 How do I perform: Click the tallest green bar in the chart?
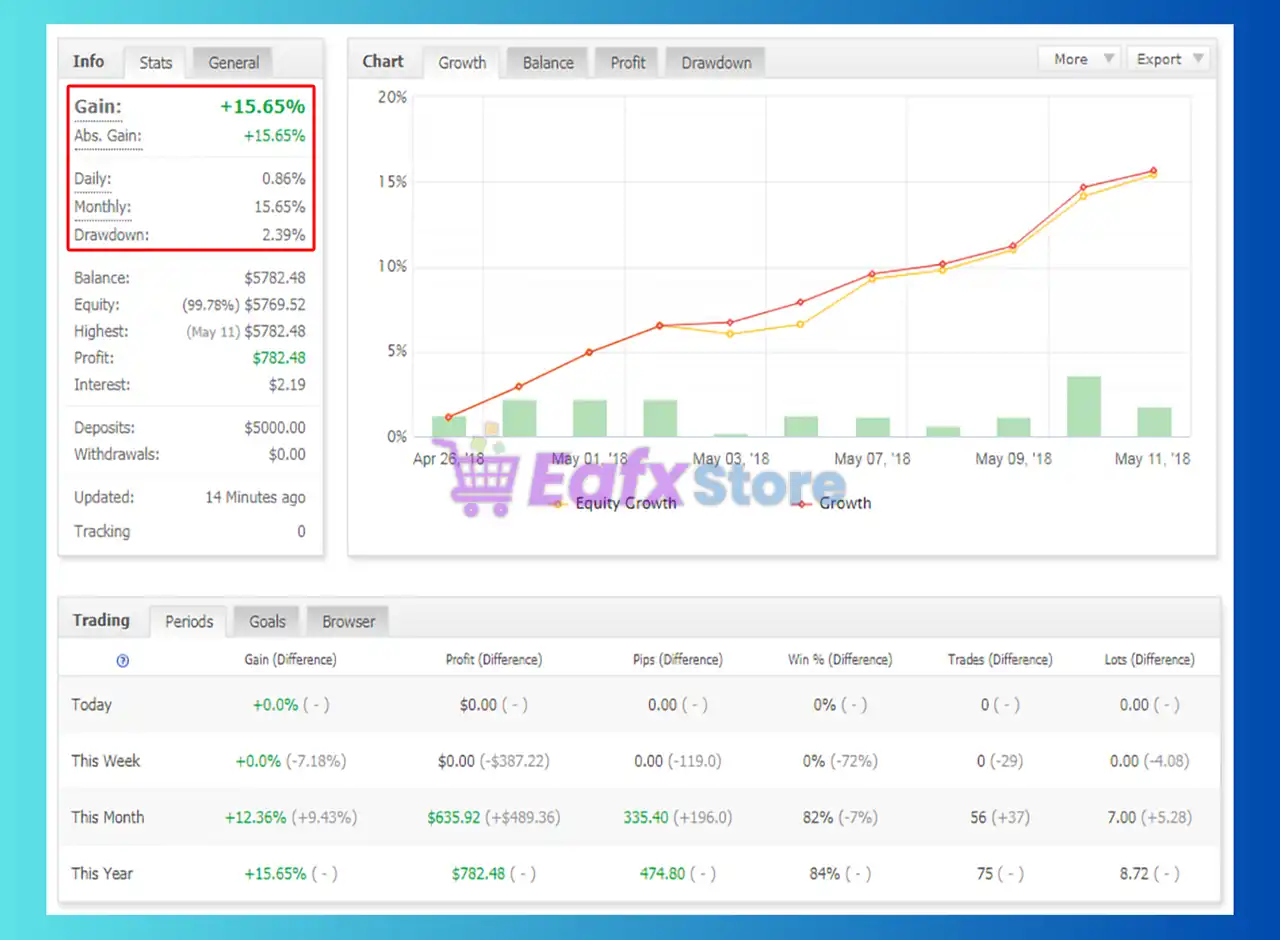1084,406
